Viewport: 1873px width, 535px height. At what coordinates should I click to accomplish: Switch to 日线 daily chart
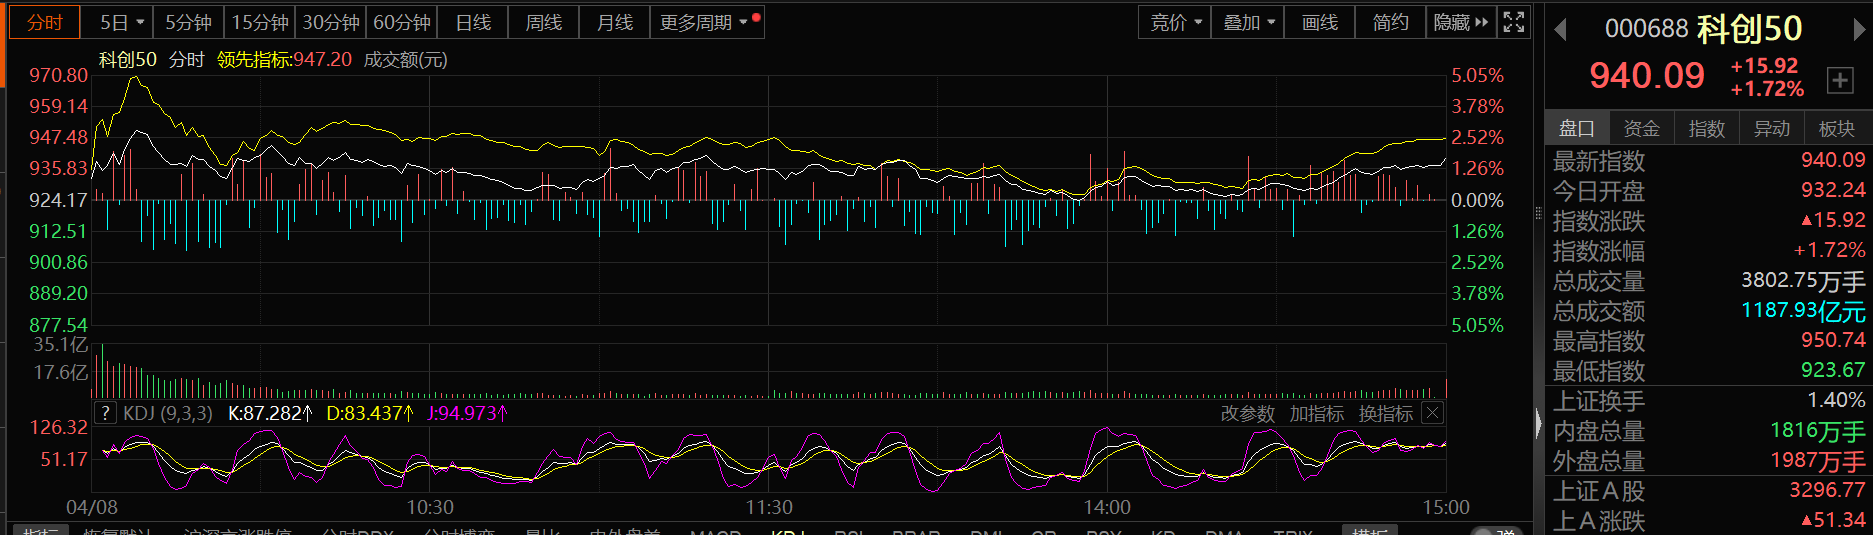pyautogui.click(x=473, y=22)
